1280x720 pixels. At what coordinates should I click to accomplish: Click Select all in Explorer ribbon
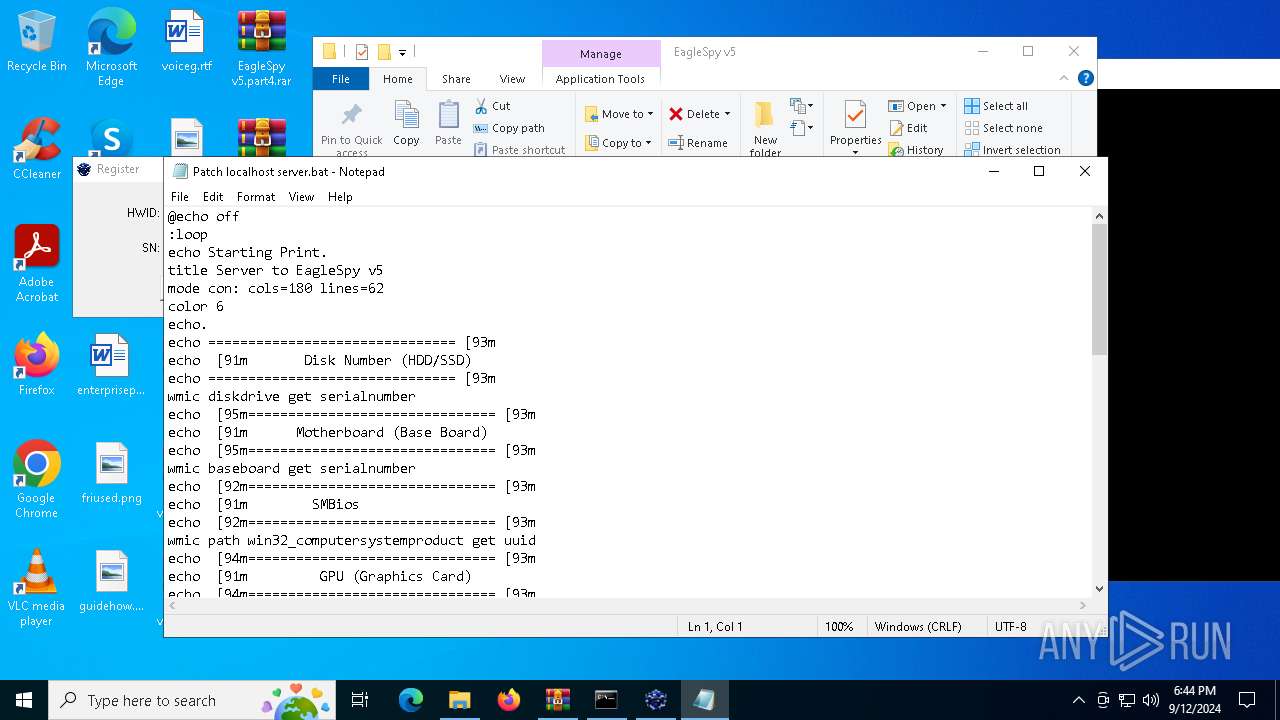click(x=996, y=106)
